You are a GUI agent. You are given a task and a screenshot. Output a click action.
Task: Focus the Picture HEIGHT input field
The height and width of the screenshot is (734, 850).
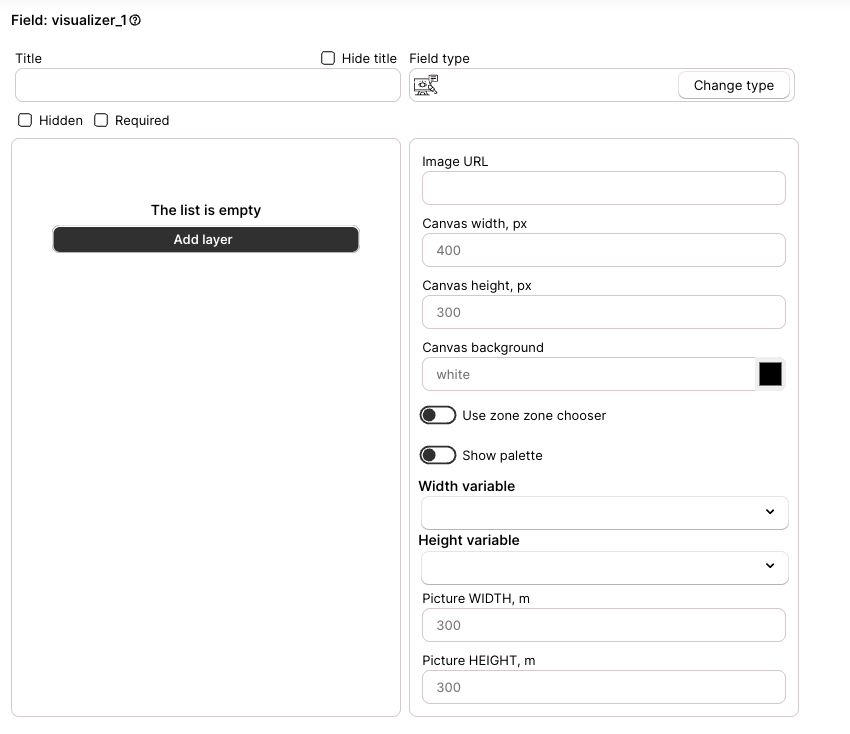point(604,687)
